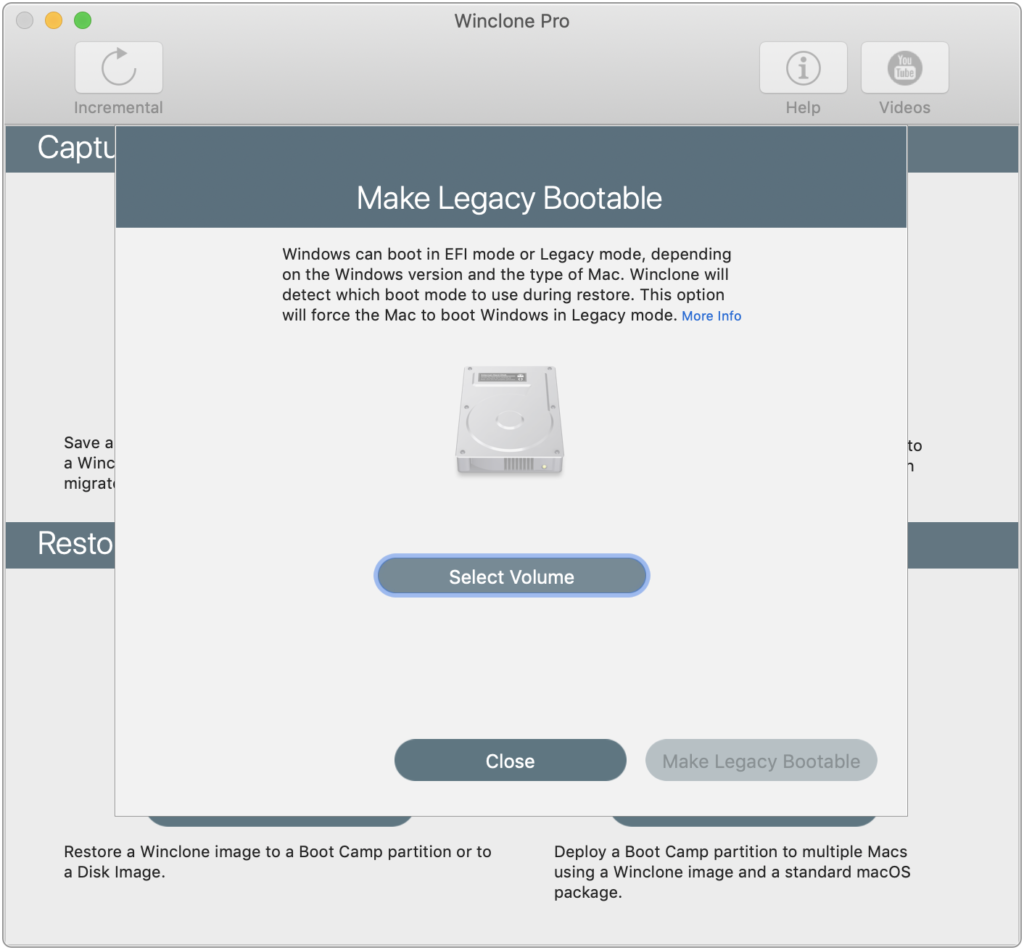Click the 'Make Legacy Bootable' sheet heading

509,198
